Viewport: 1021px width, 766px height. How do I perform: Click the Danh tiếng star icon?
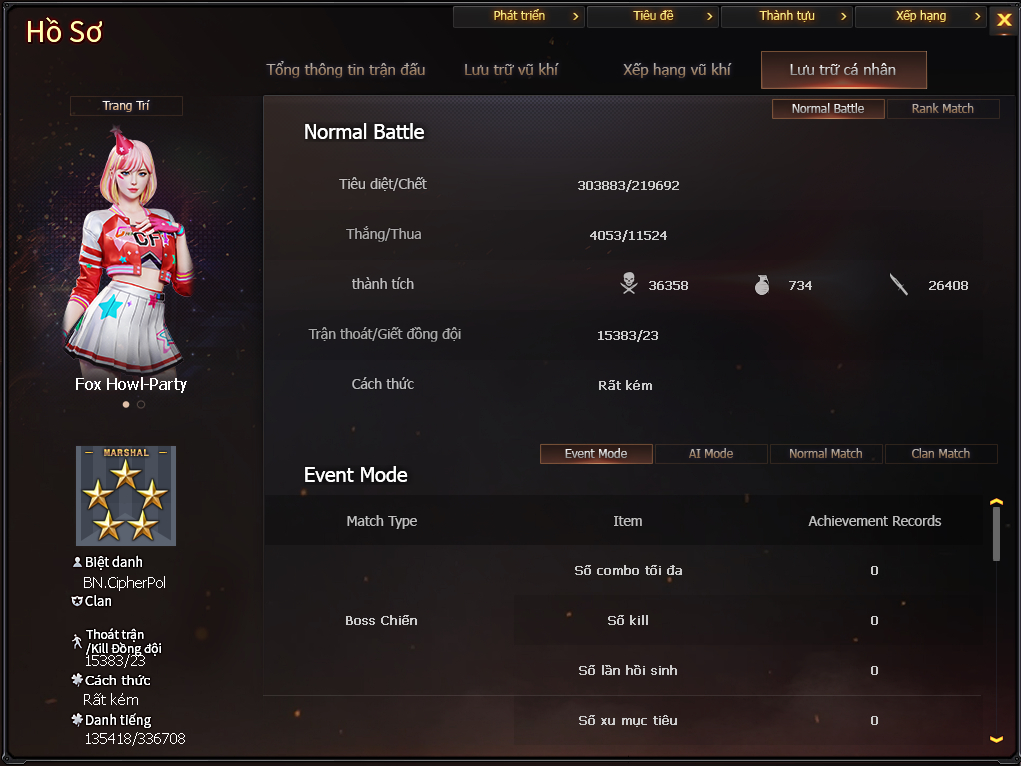click(x=77, y=719)
